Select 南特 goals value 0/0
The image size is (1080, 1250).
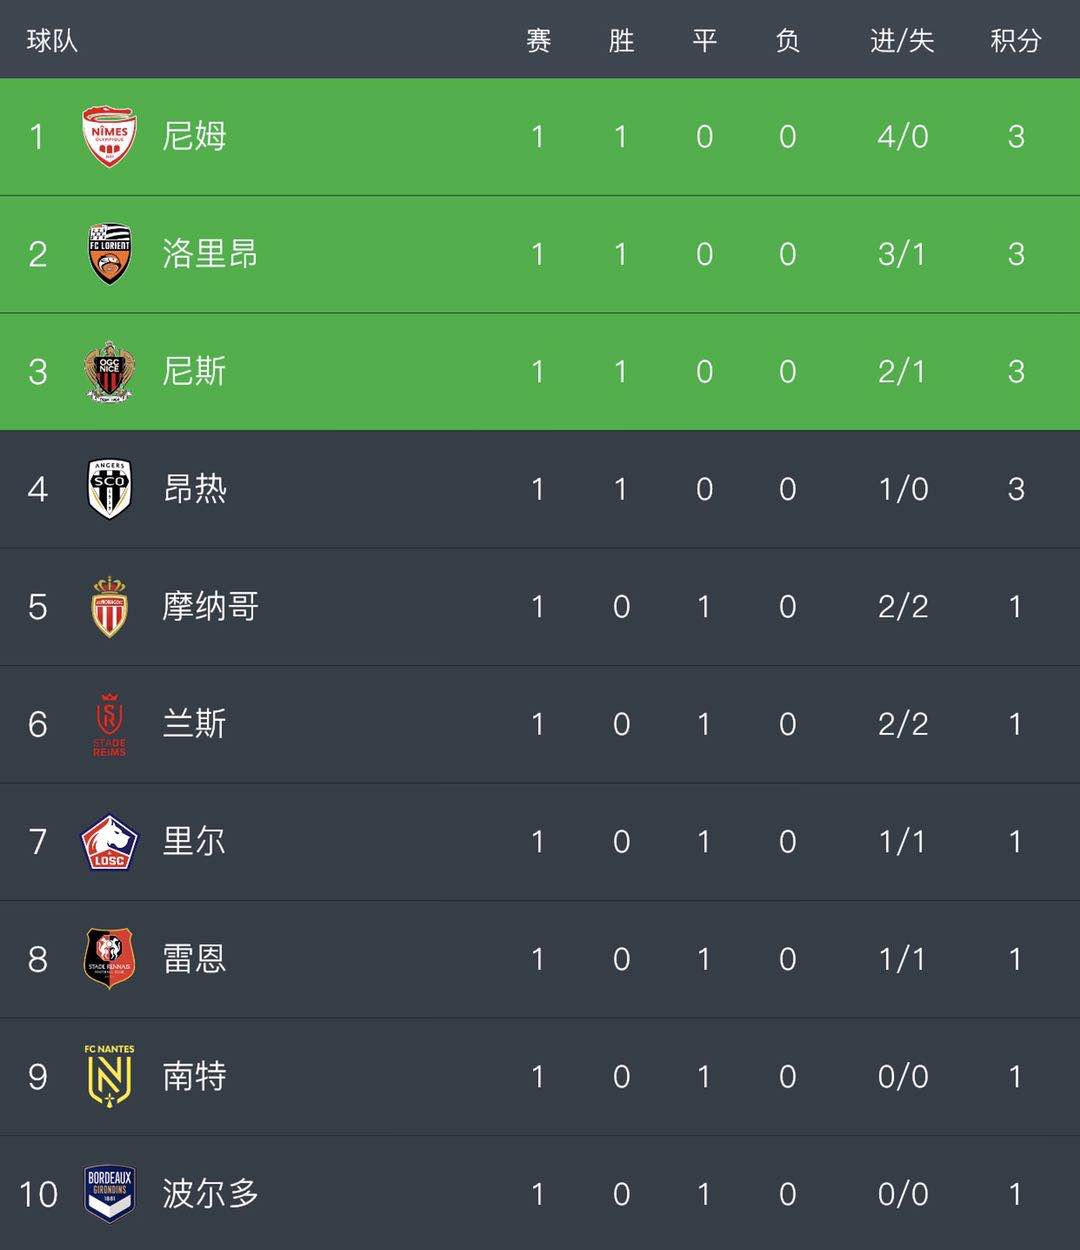(x=903, y=1077)
